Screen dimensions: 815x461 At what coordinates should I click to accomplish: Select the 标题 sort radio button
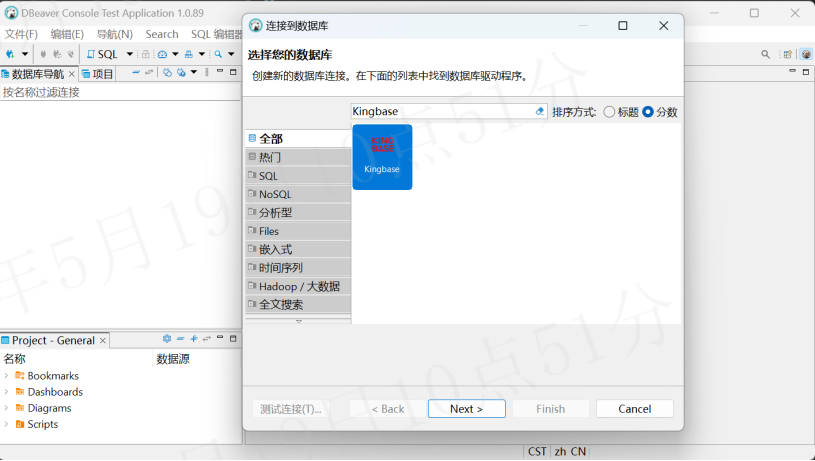[x=609, y=112]
